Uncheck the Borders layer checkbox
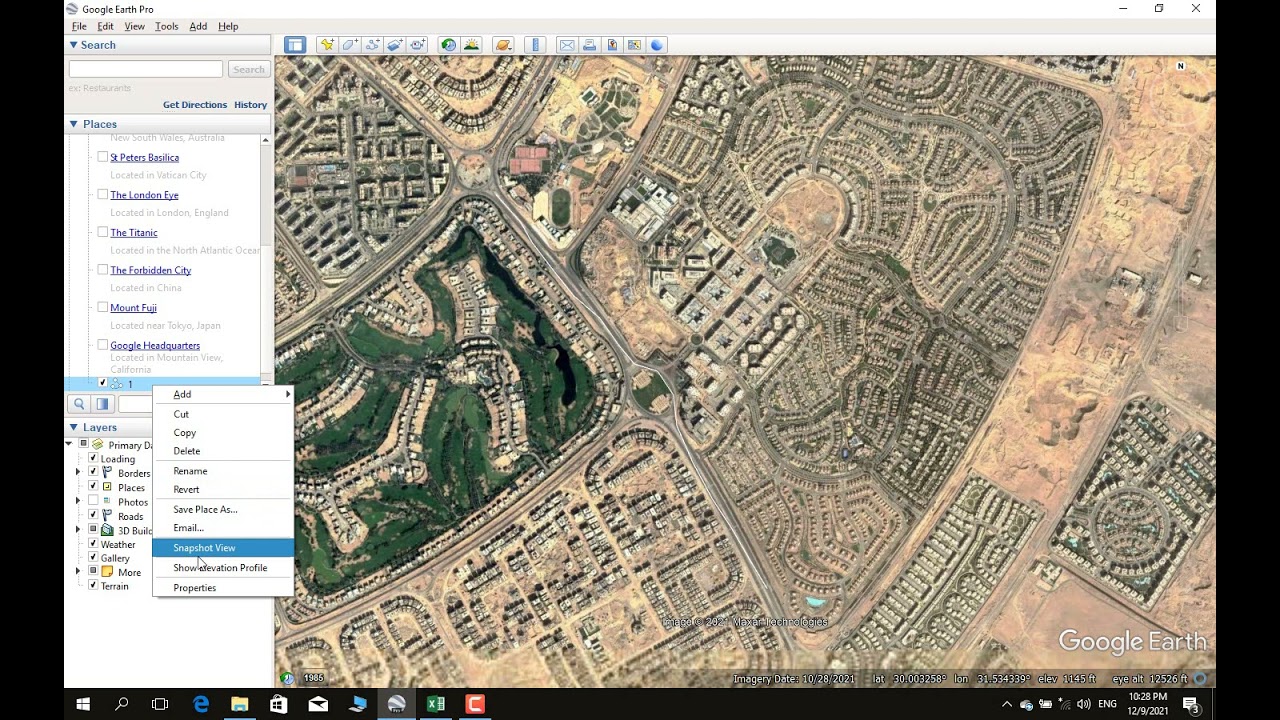 coord(93,472)
